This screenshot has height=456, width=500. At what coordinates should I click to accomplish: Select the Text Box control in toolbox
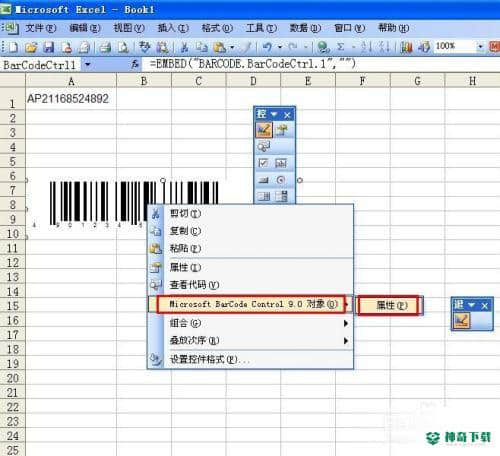[x=281, y=163]
